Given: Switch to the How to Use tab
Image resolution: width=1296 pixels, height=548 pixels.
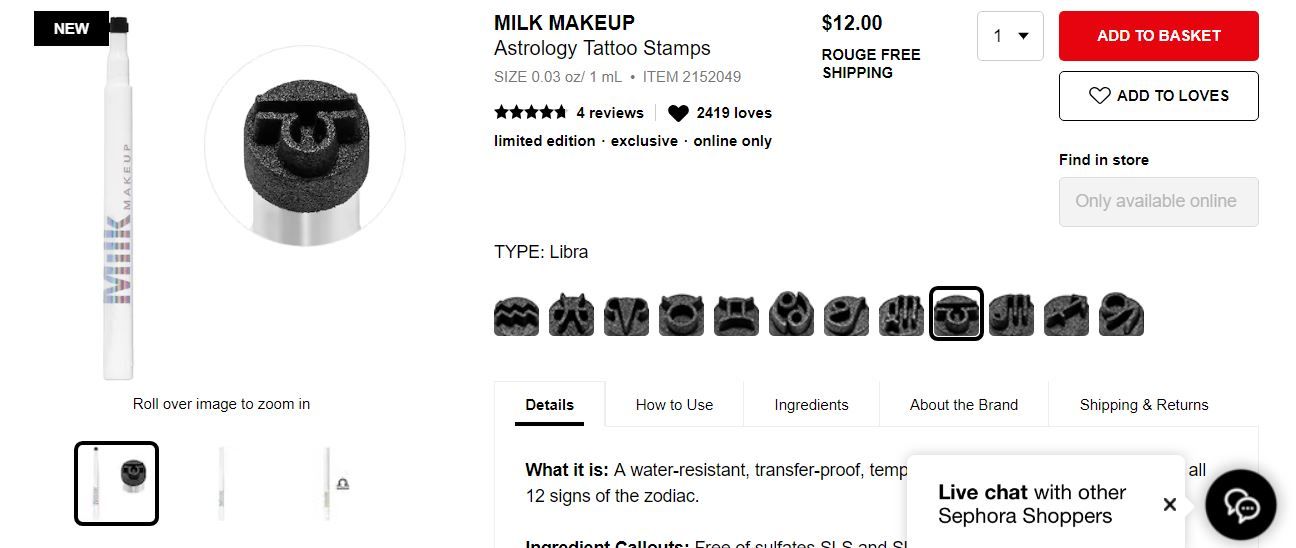Looking at the screenshot, I should pyautogui.click(x=674, y=405).
